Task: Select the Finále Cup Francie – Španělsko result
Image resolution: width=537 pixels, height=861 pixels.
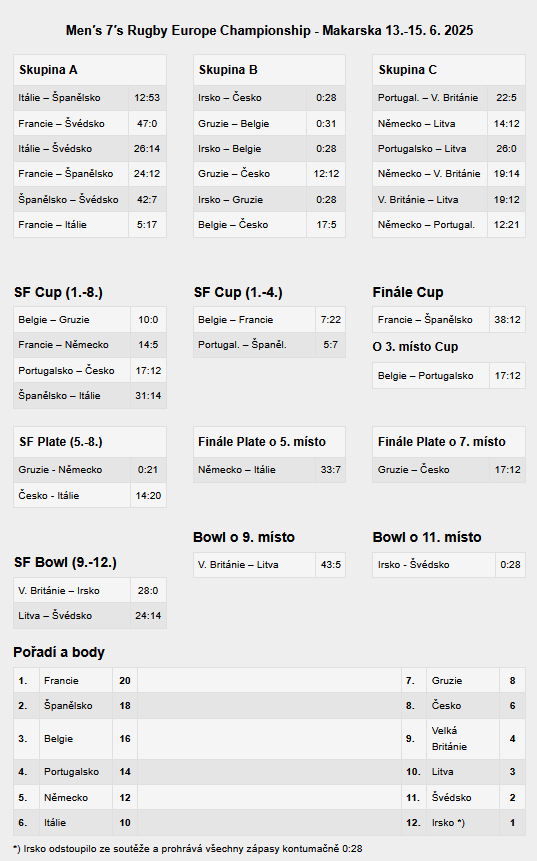Action: click(449, 320)
